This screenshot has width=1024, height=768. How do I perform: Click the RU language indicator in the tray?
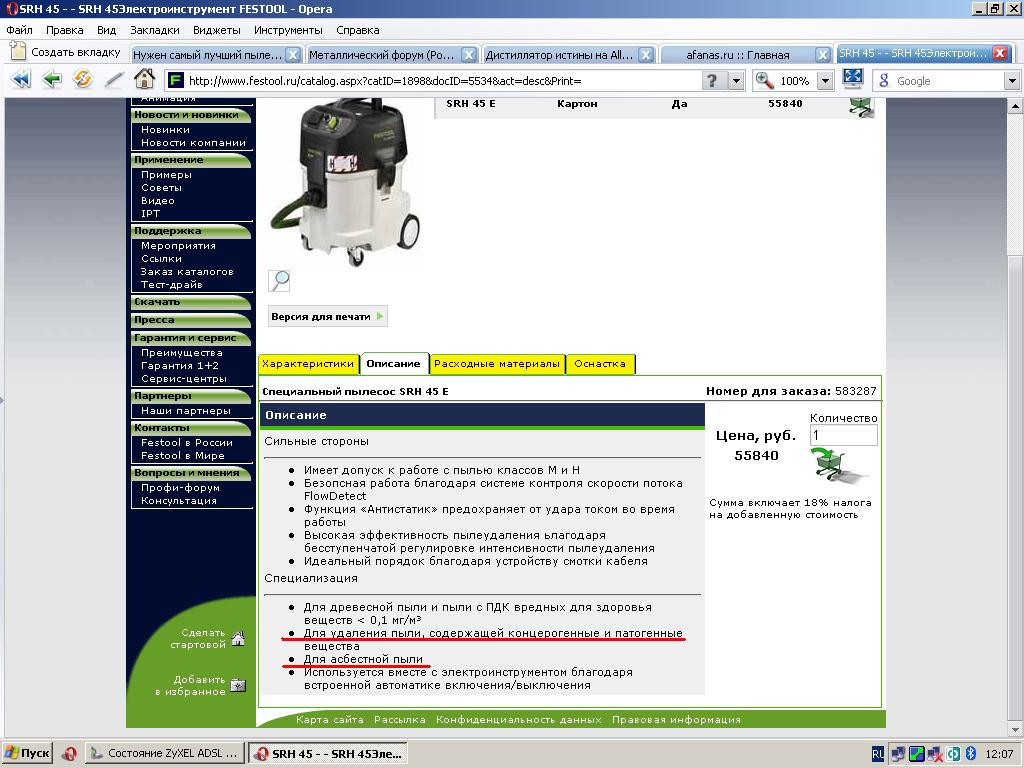point(878,754)
